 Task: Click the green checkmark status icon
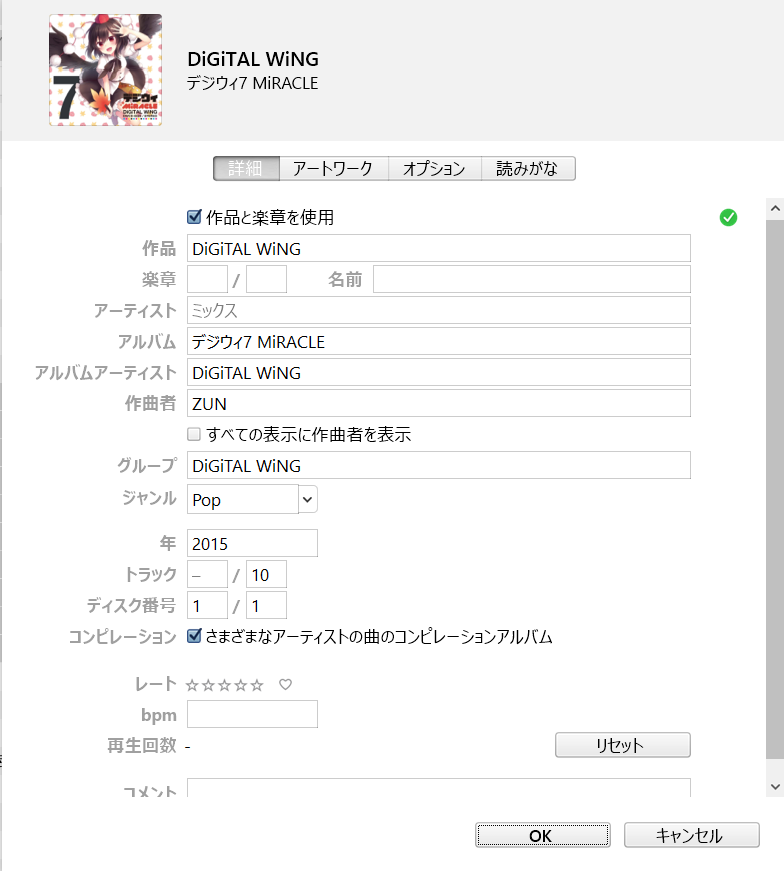[x=728, y=218]
